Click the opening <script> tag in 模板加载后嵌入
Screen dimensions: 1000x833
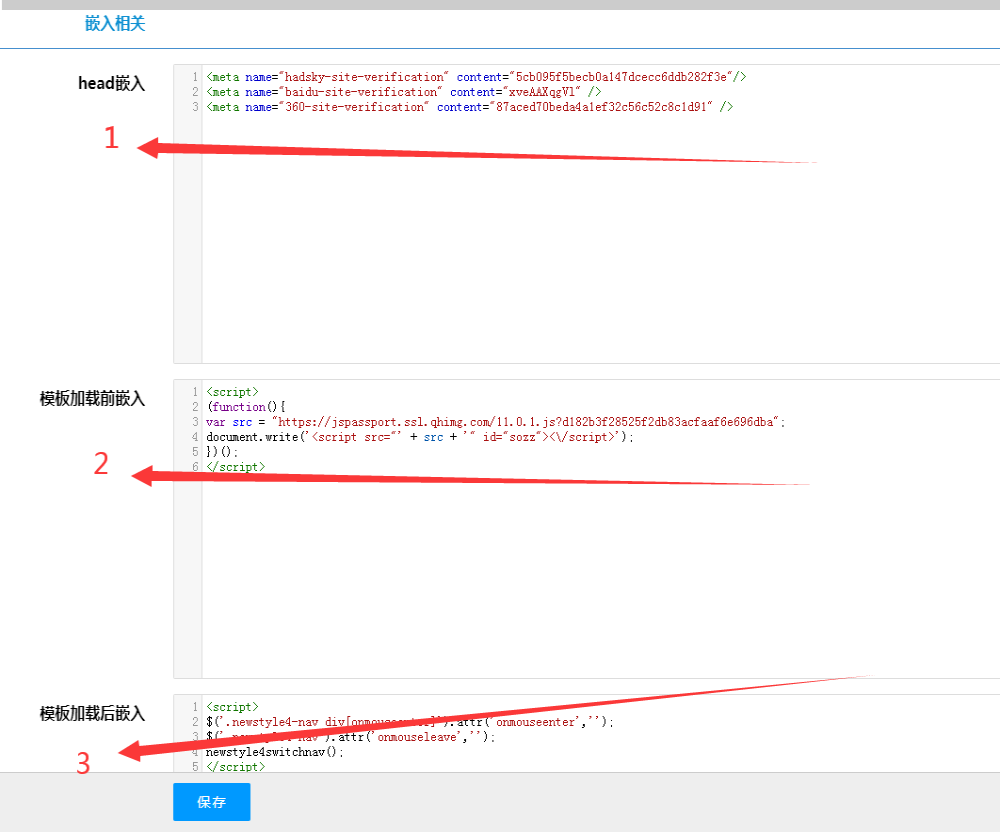(232, 707)
